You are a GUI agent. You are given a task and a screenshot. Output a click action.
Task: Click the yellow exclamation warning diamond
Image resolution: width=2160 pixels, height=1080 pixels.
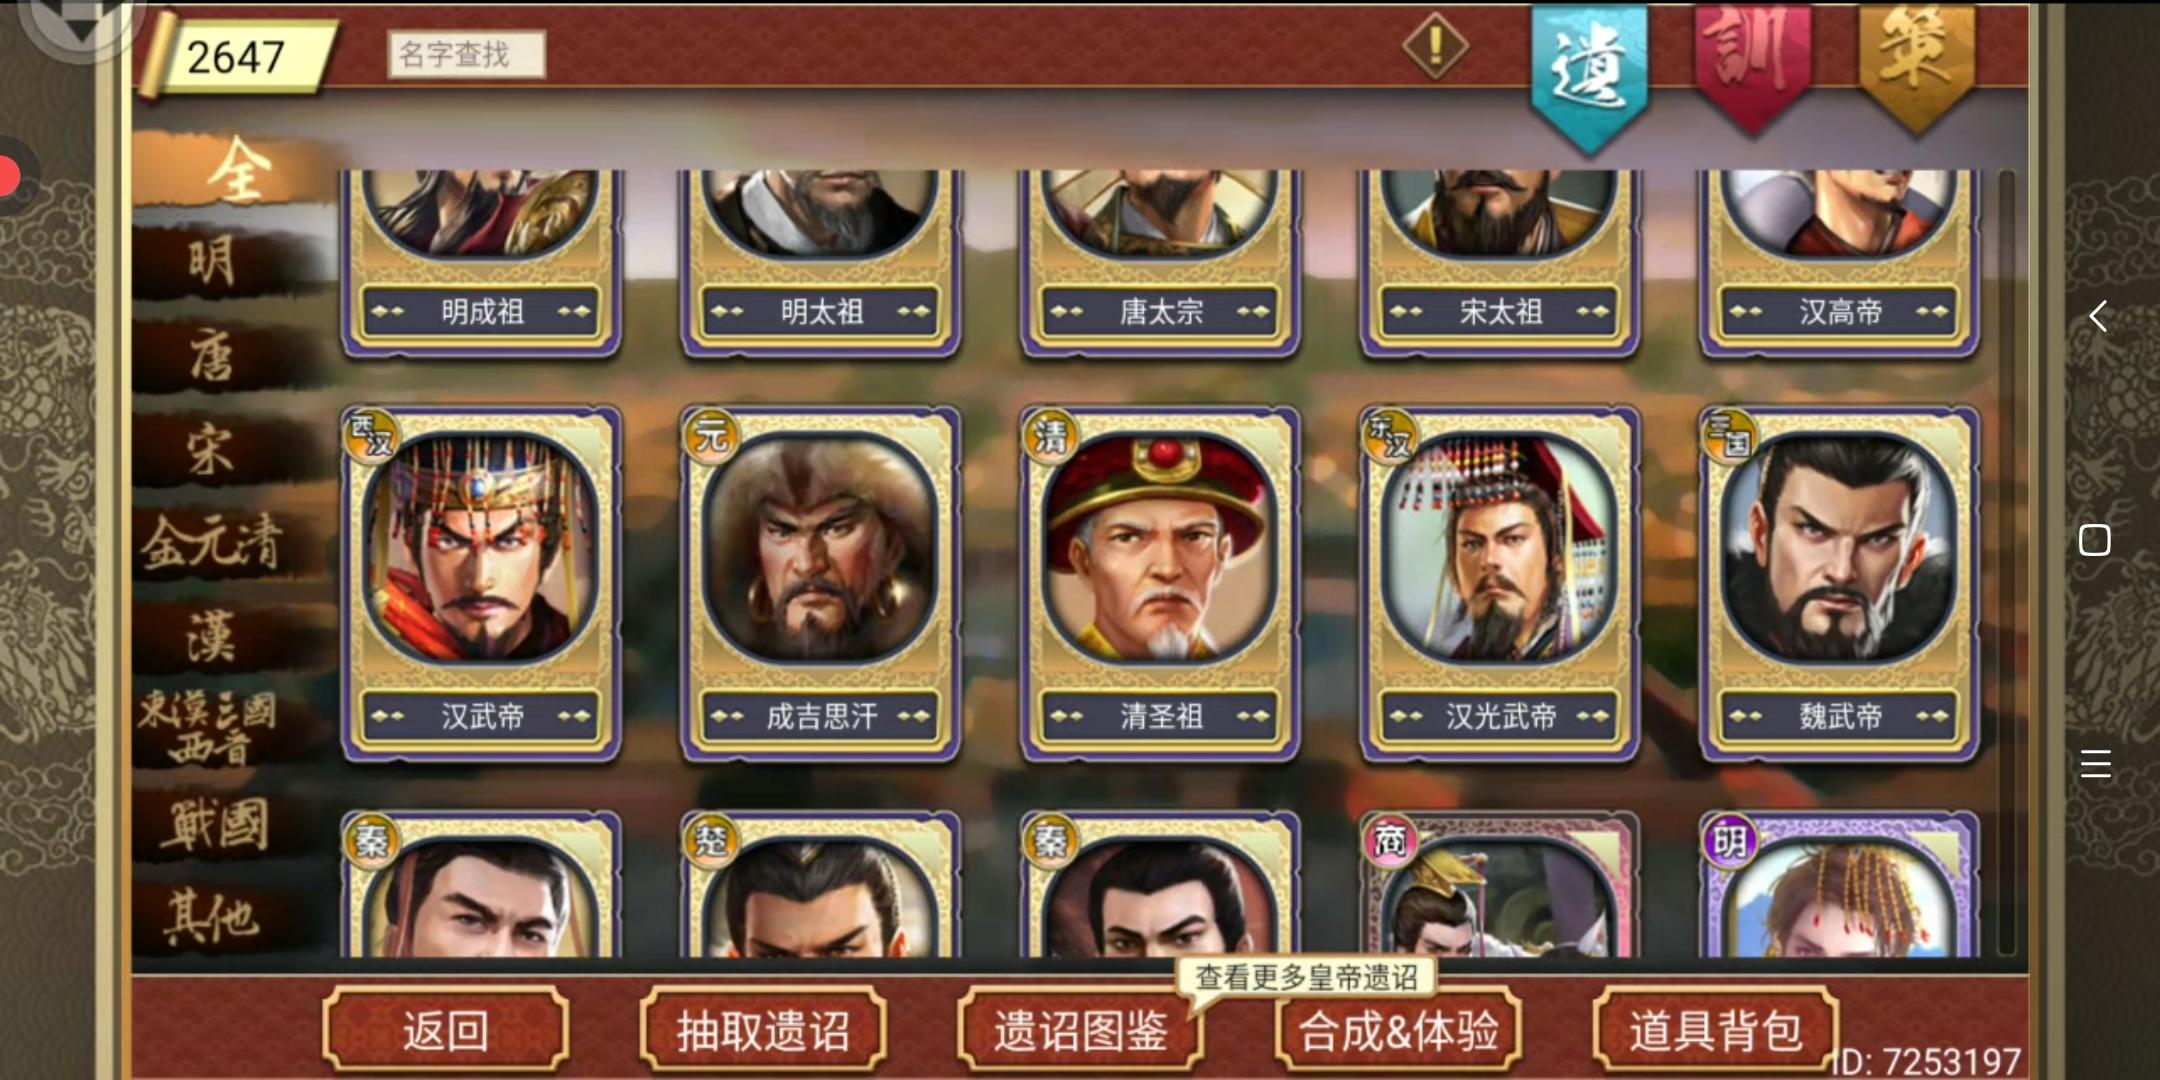pos(1436,46)
